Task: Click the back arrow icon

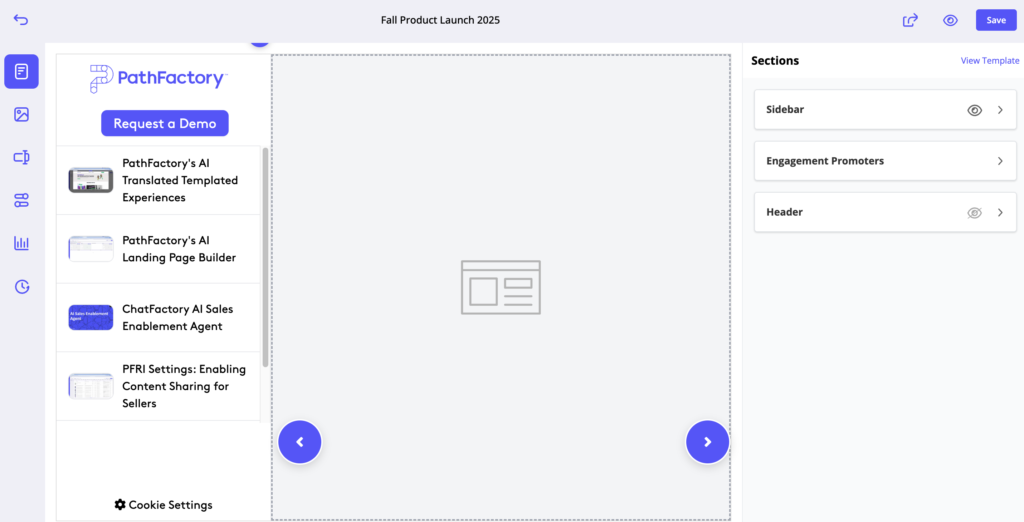Action: 21,20
